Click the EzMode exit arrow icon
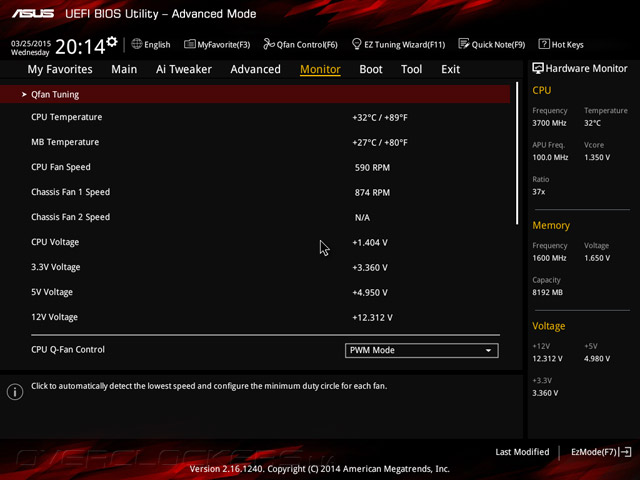The height and width of the screenshot is (480, 640). 625,452
